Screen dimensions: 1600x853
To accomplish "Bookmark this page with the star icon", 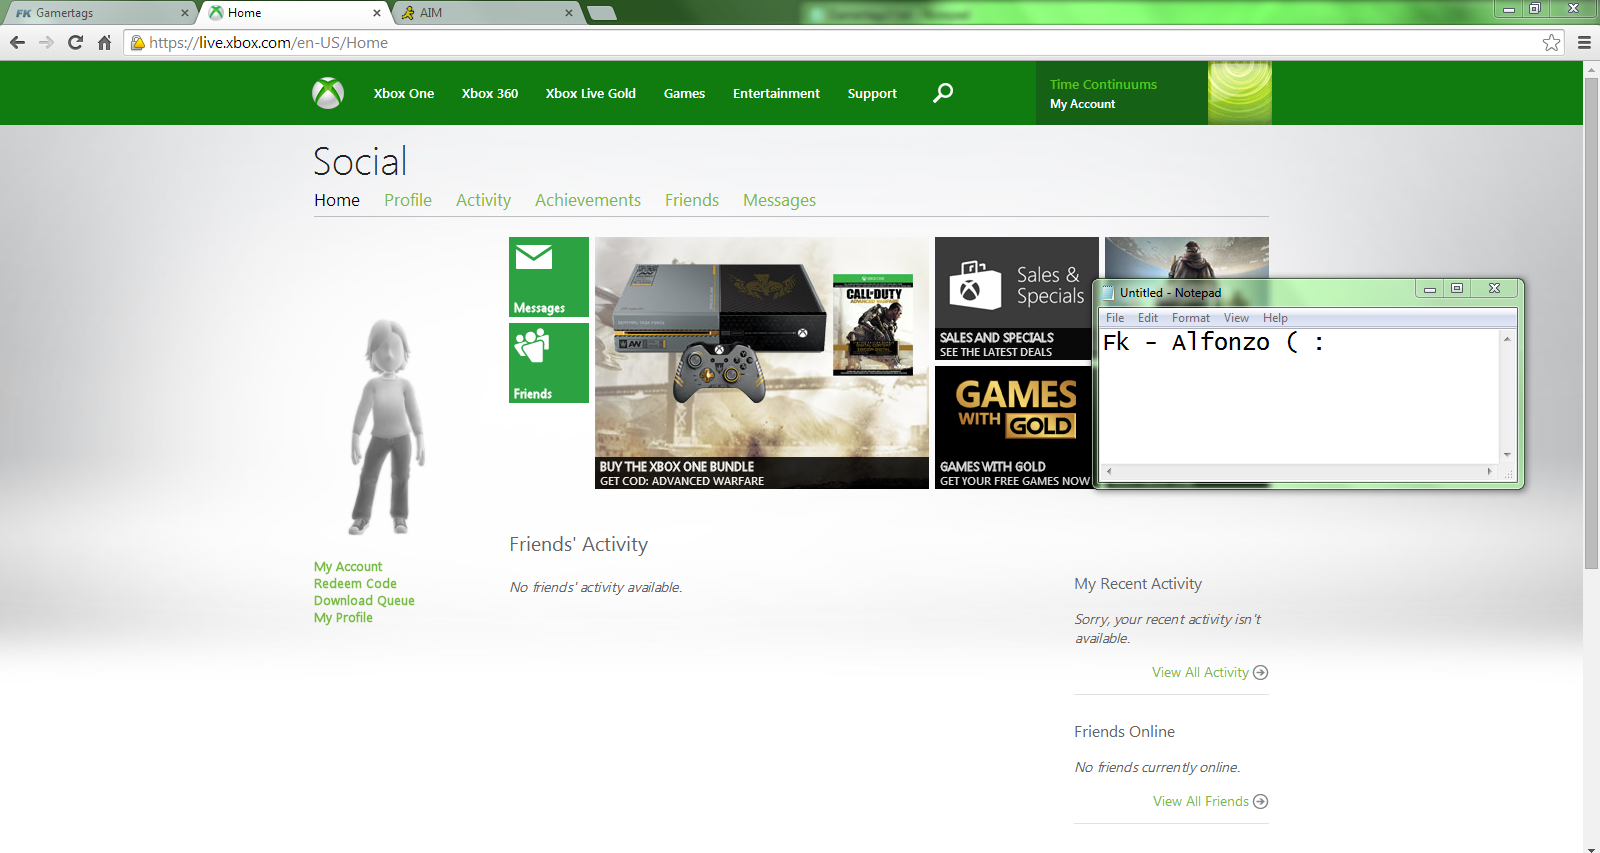I will tap(1551, 42).
